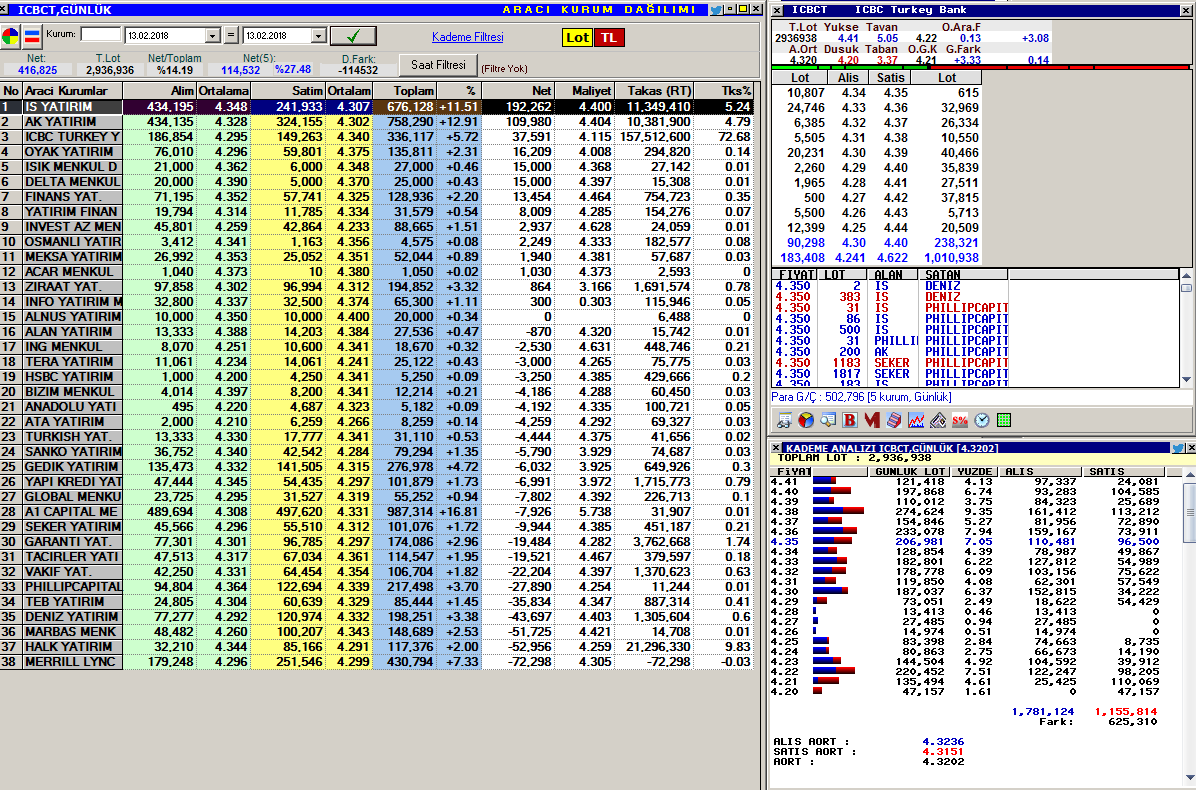Sort table by Maliyet column header
This screenshot has height=790, width=1196.
click(x=584, y=91)
